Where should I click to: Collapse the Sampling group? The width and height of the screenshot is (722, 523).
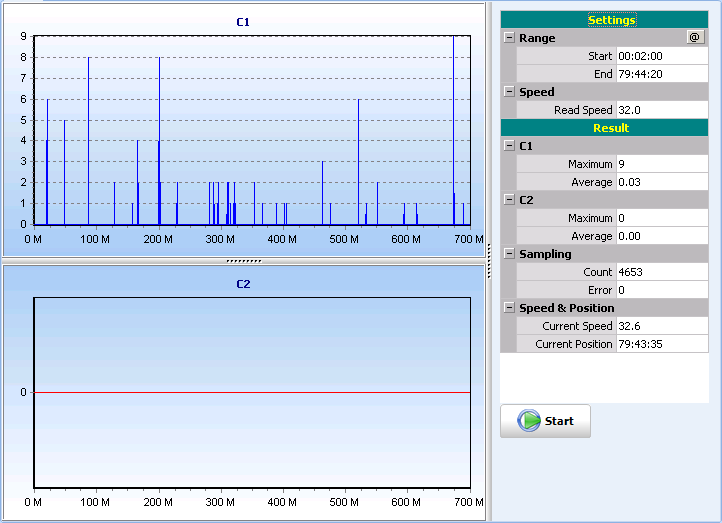tap(509, 254)
